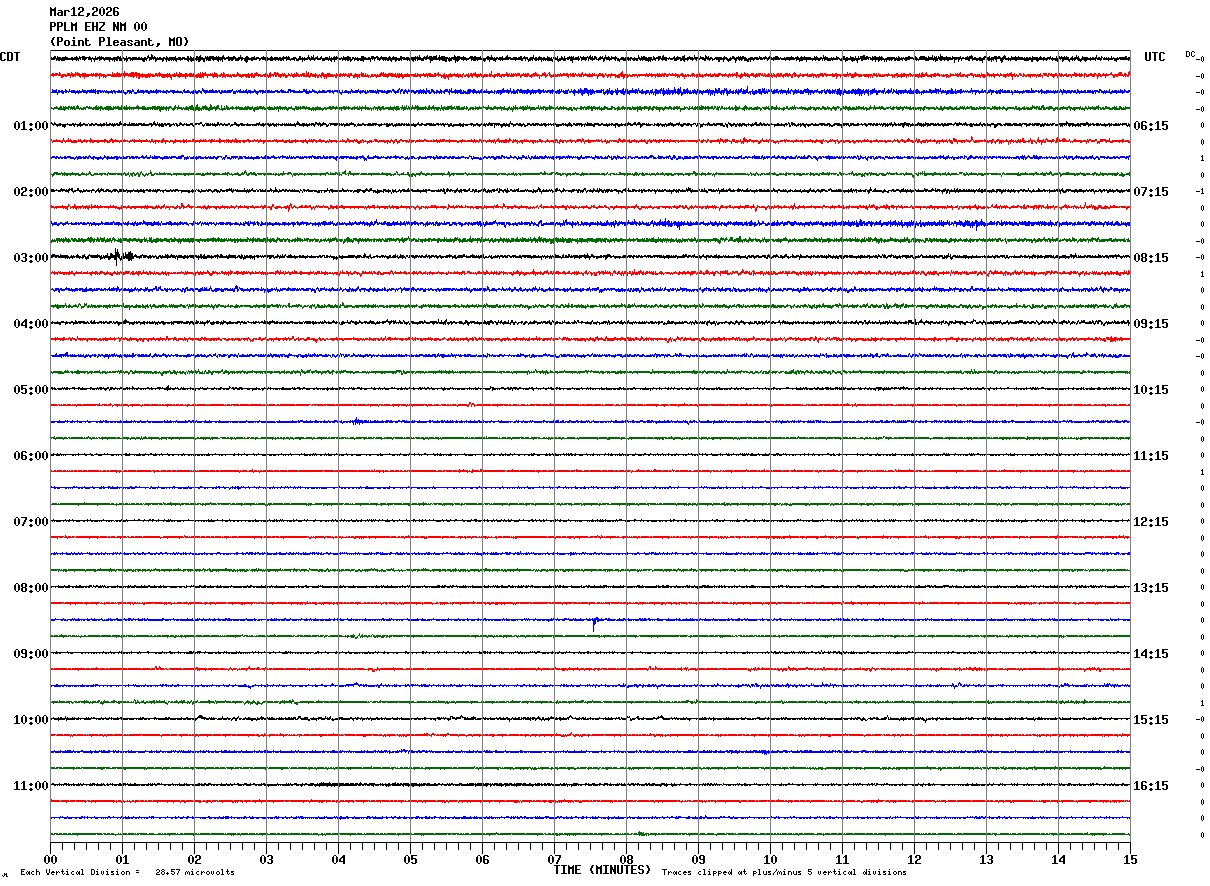The height and width of the screenshot is (886, 1210).
Task: Click the 11:15 UTC time label
Action: coord(1151,456)
